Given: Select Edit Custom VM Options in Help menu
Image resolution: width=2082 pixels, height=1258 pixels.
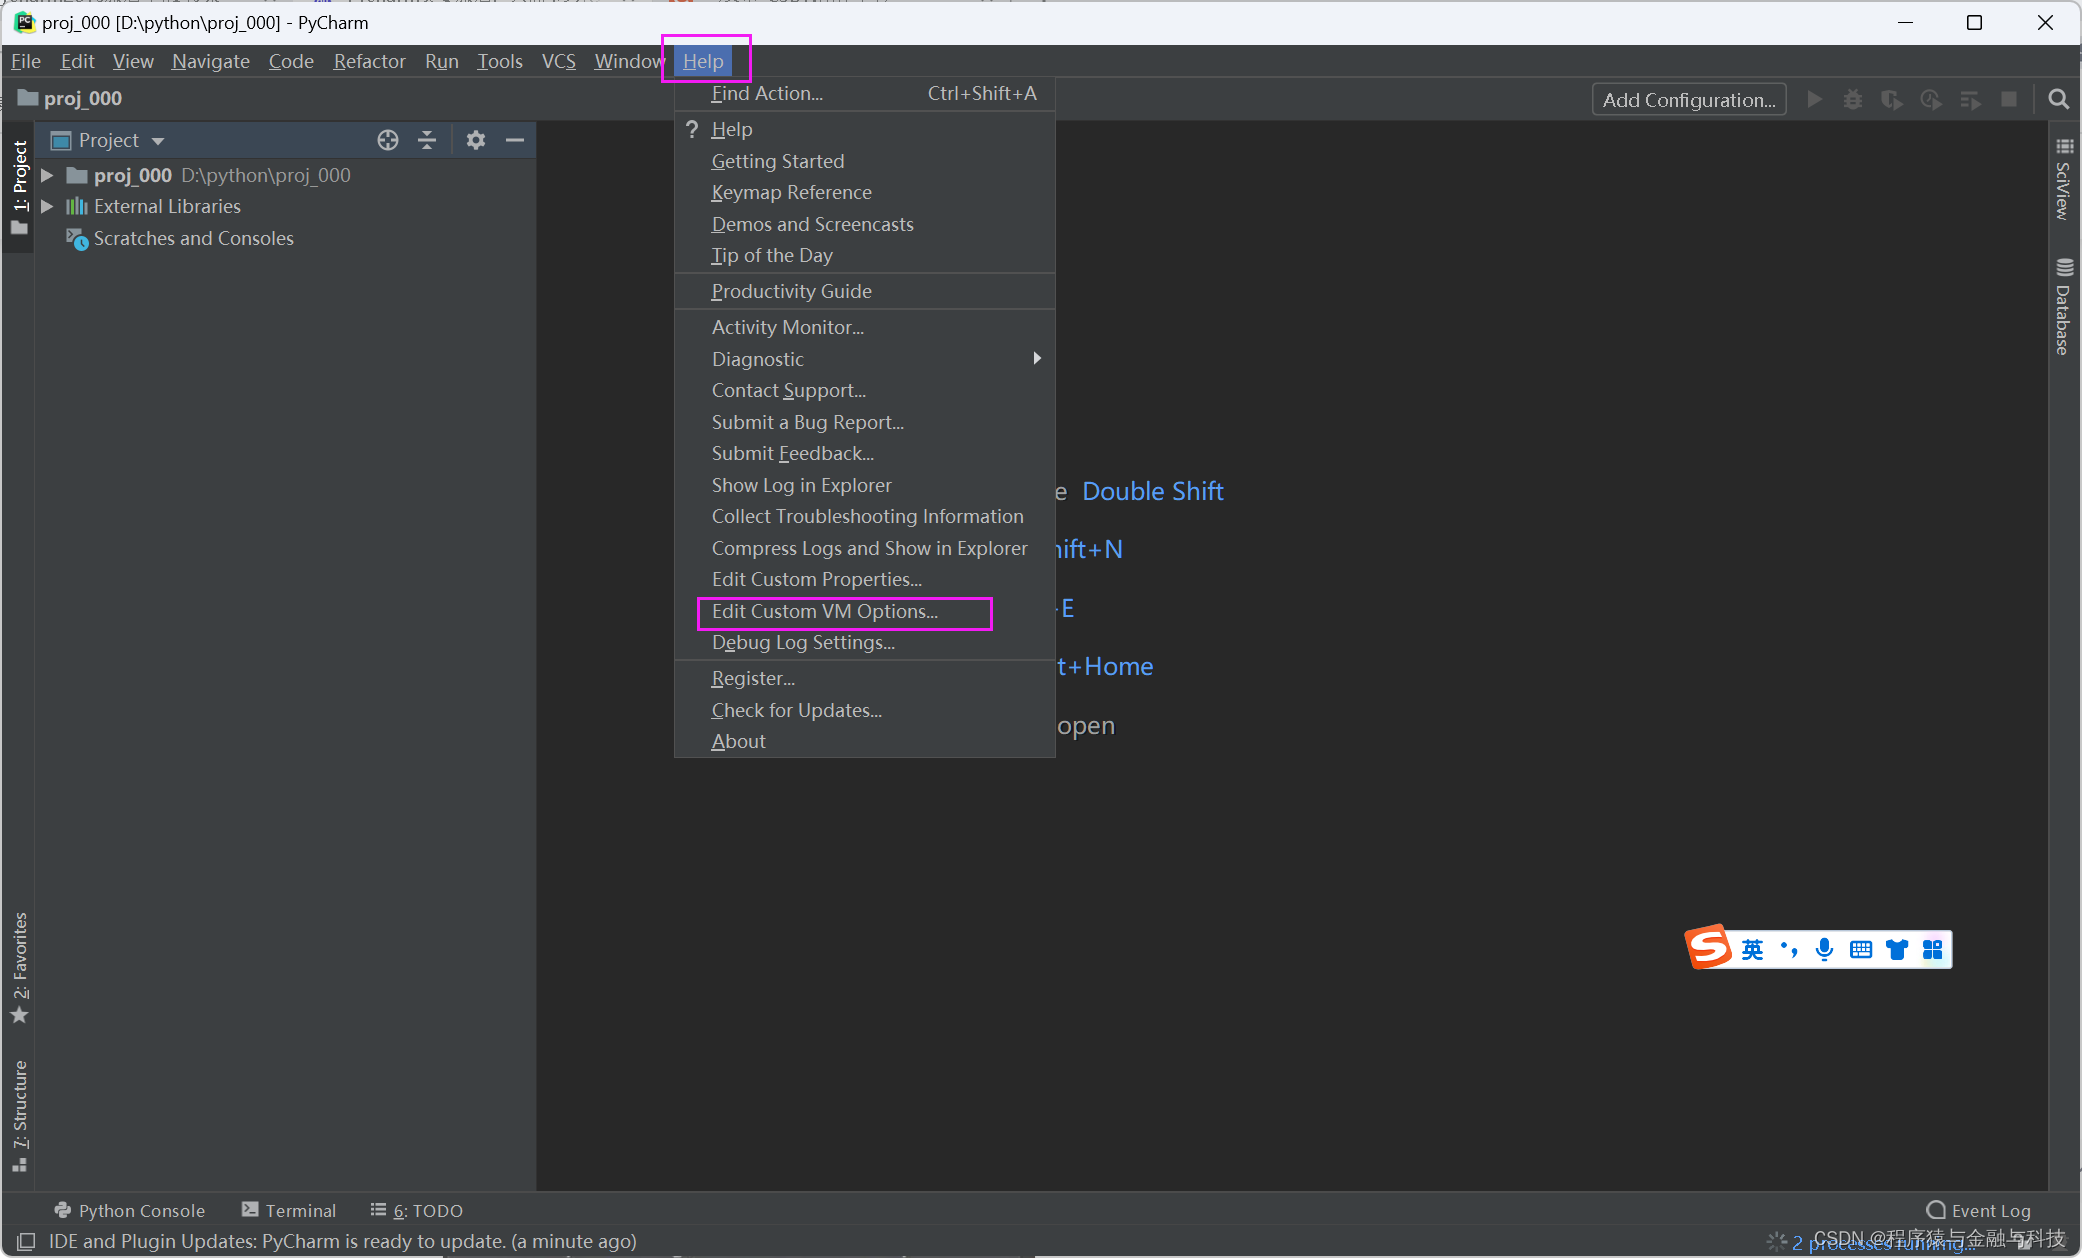Looking at the screenshot, I should click(x=824, y=611).
